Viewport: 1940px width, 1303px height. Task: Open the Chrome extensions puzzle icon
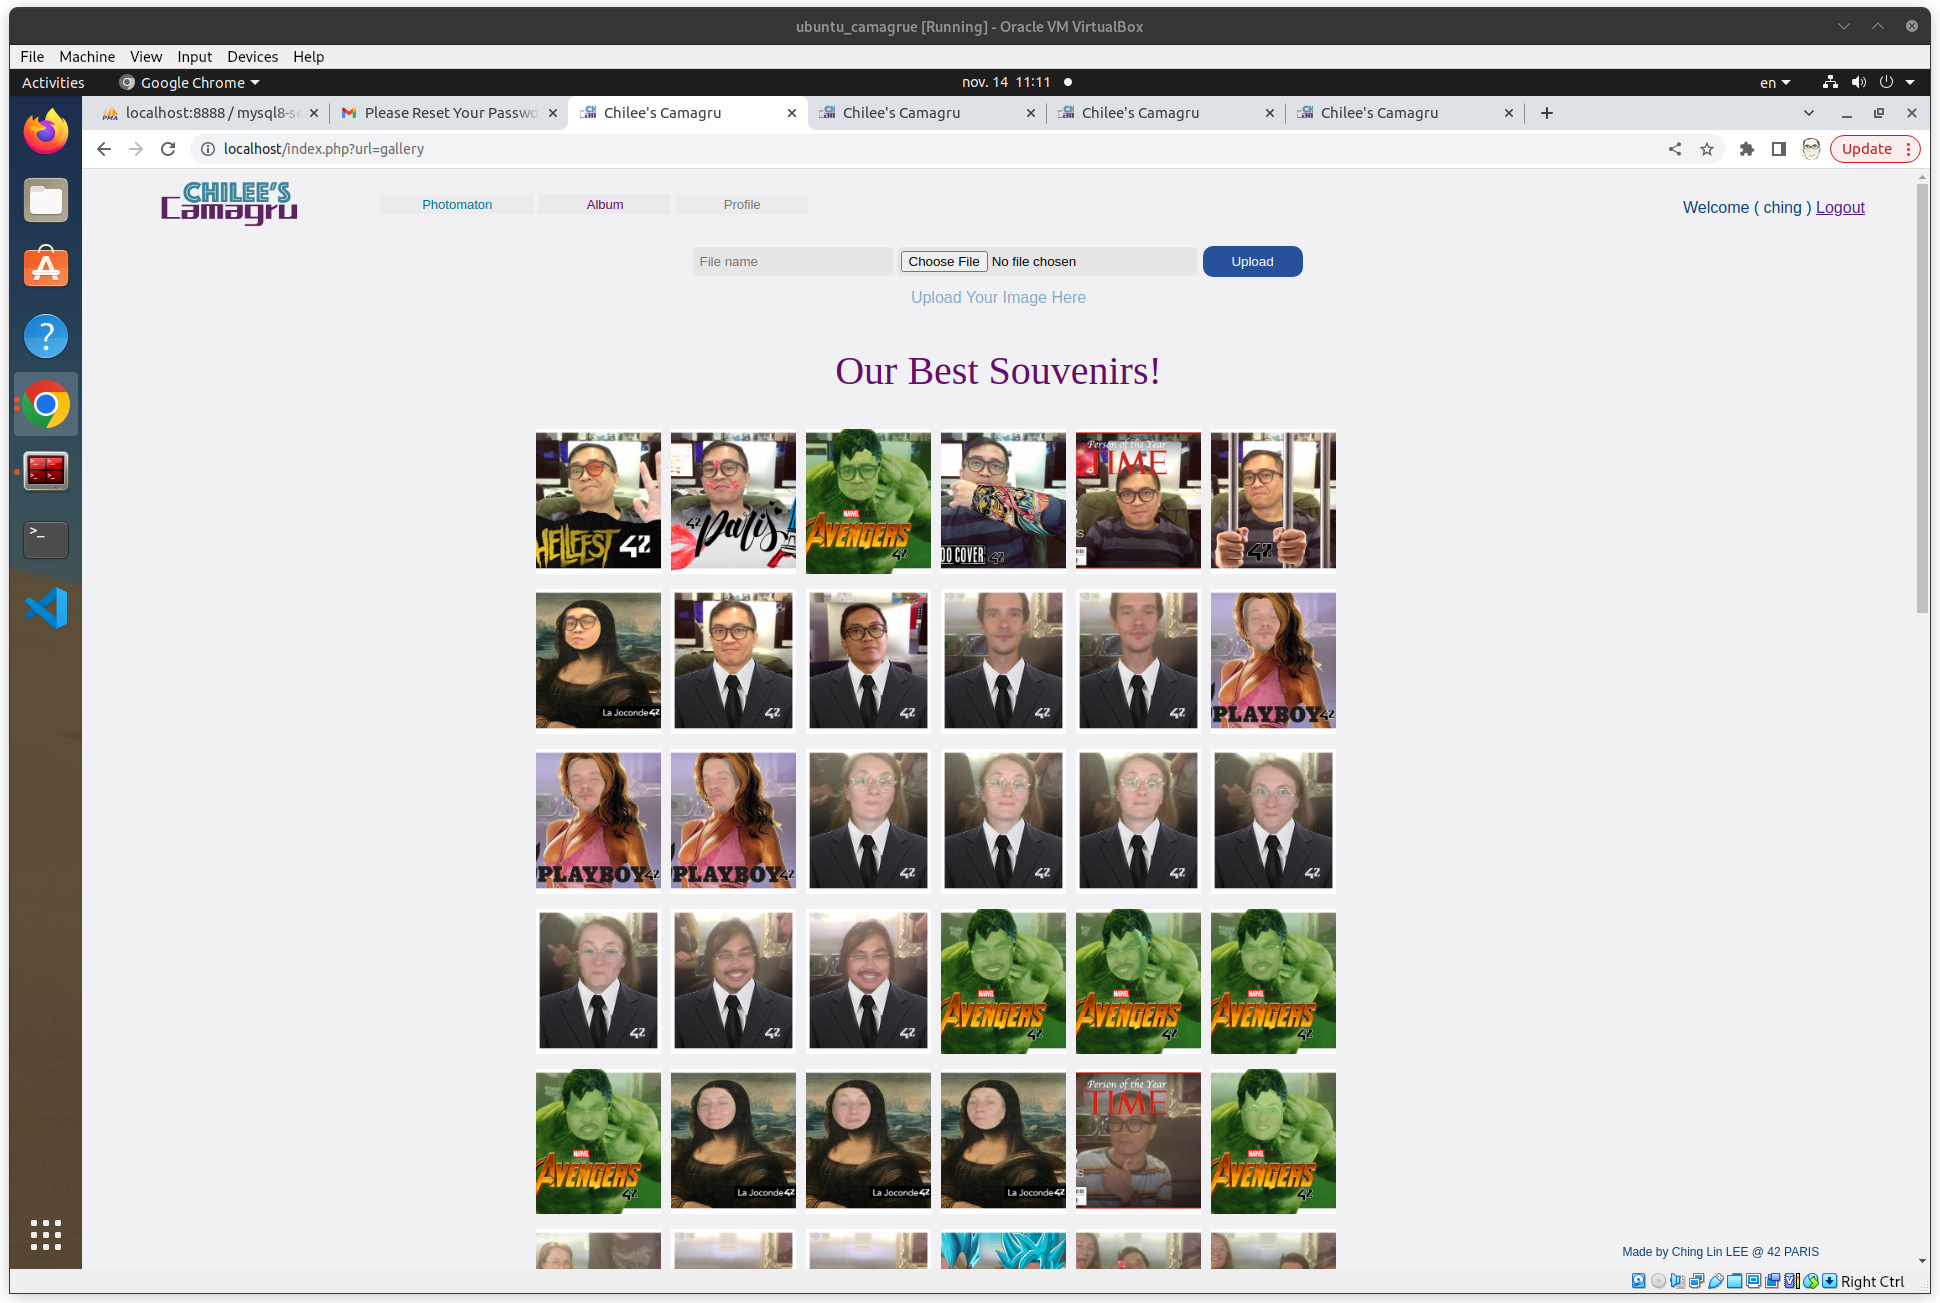(1747, 149)
